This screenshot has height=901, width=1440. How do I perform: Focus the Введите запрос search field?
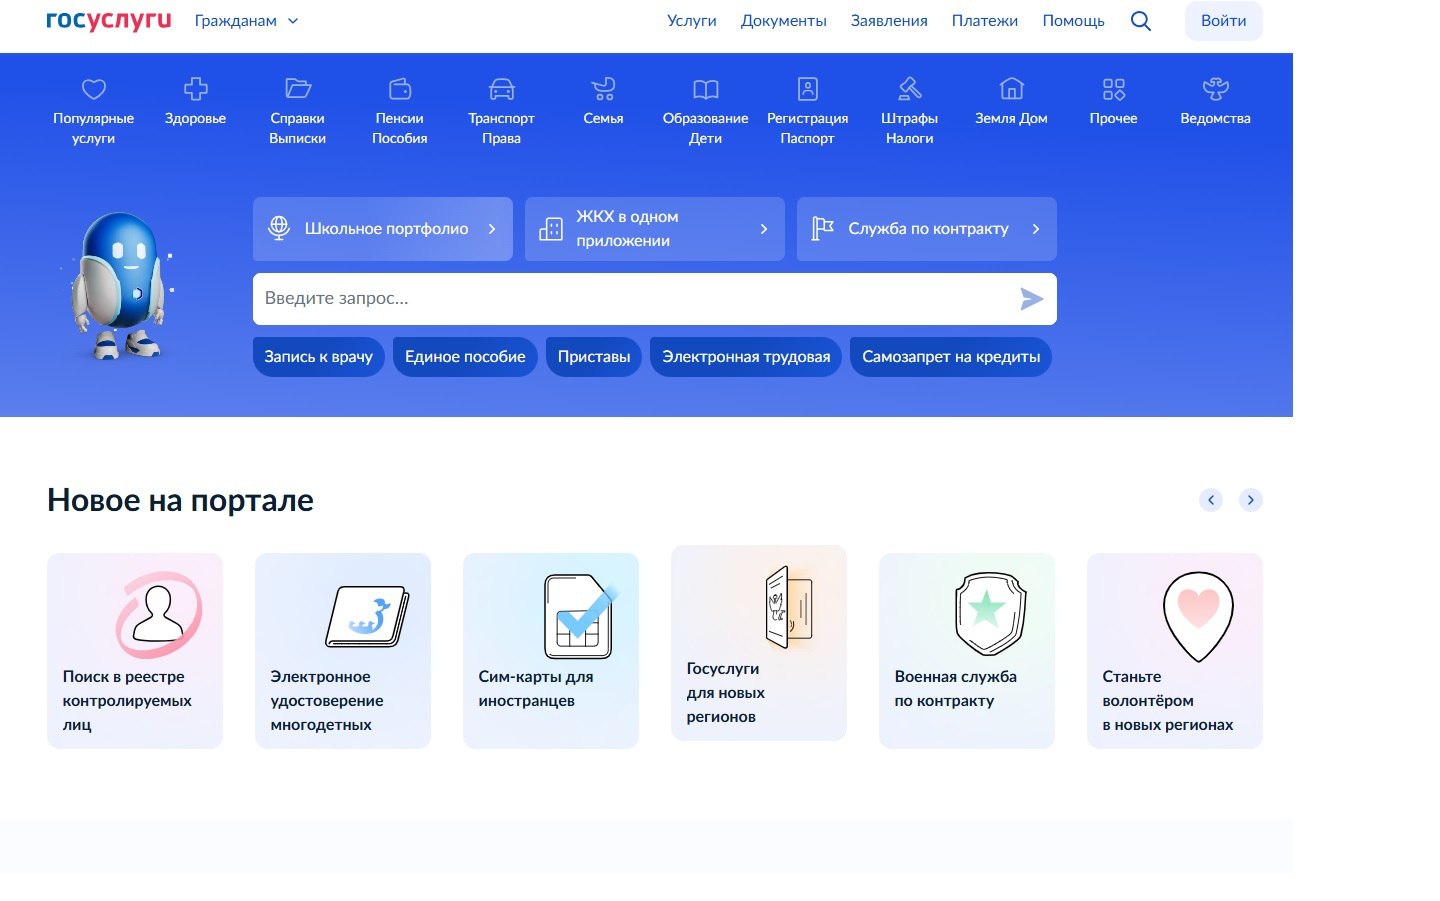coord(655,299)
